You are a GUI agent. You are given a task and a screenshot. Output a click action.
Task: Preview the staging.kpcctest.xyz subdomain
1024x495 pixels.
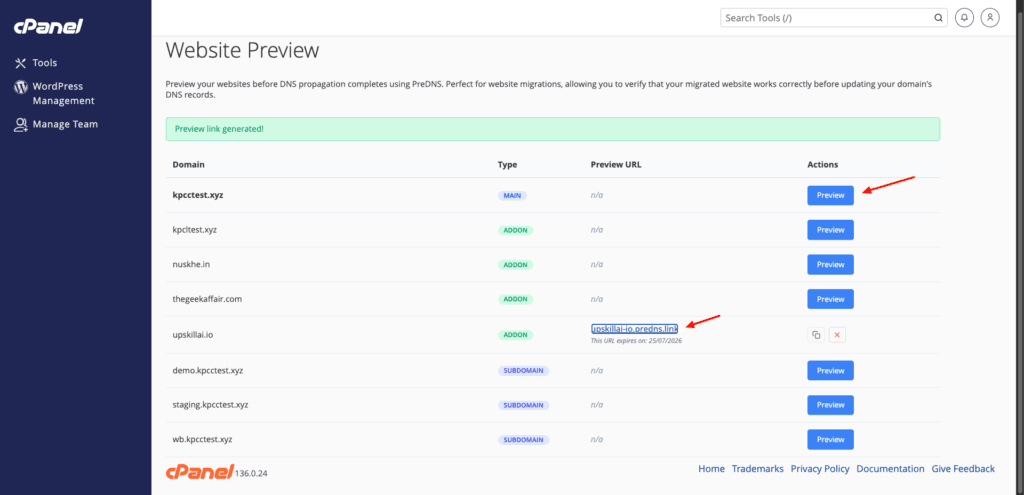(830, 405)
